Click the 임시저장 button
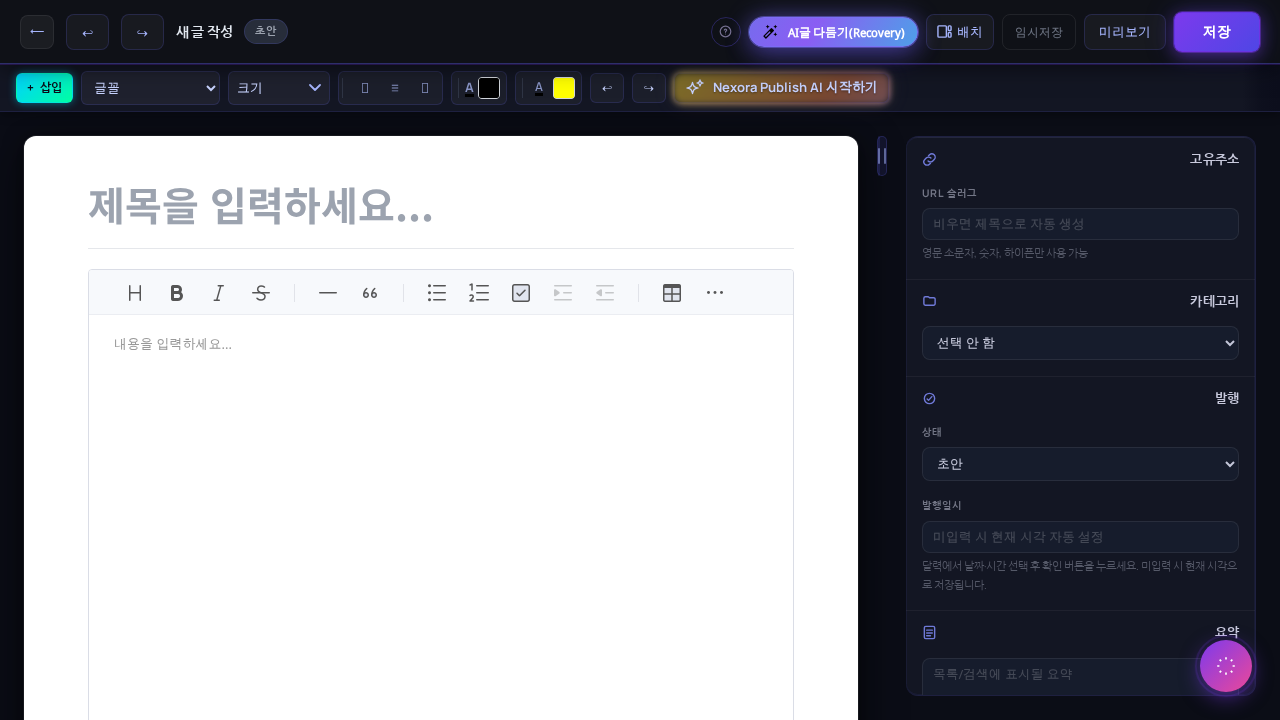The height and width of the screenshot is (720, 1280). (x=1038, y=32)
